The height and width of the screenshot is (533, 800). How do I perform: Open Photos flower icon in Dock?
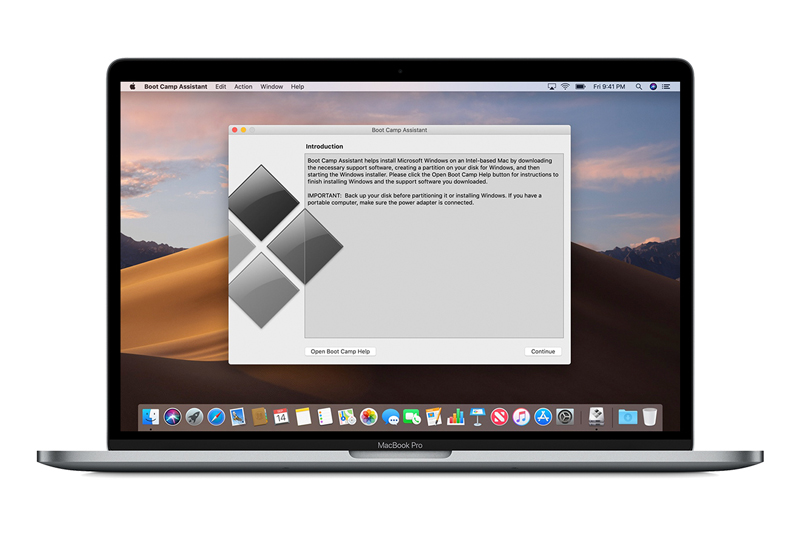[368, 417]
